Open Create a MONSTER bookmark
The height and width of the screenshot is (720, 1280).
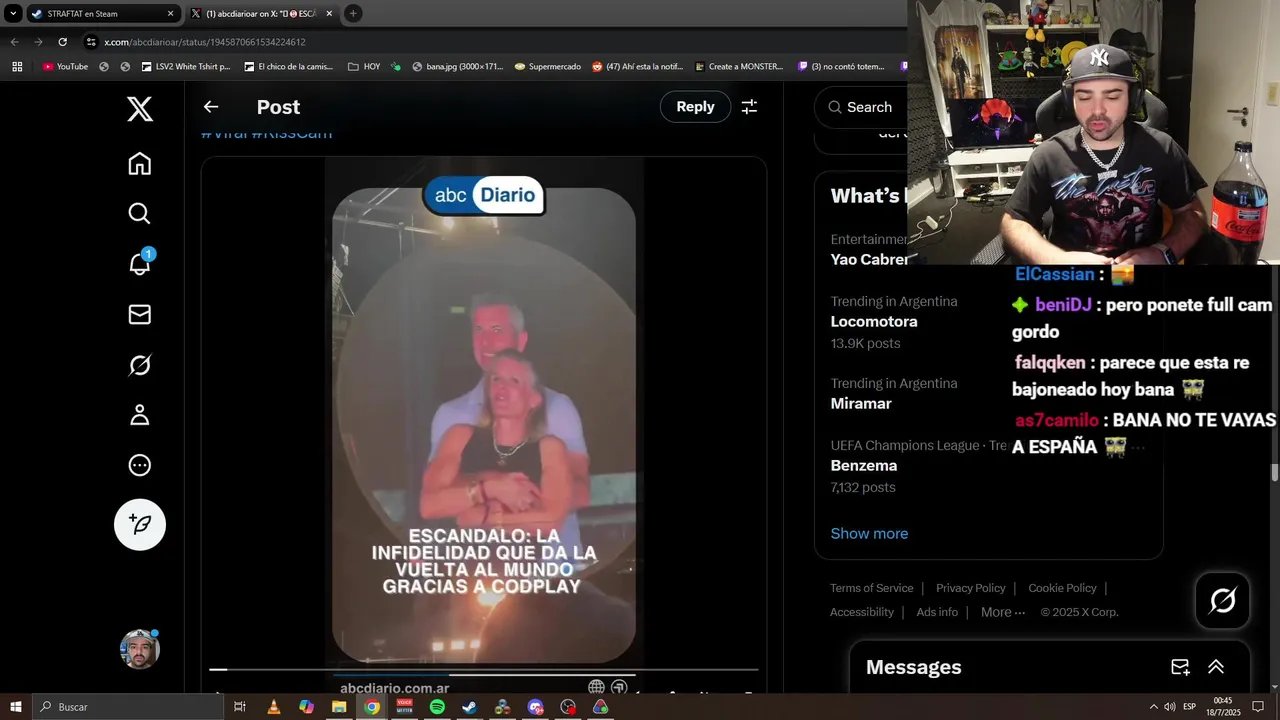point(738,67)
